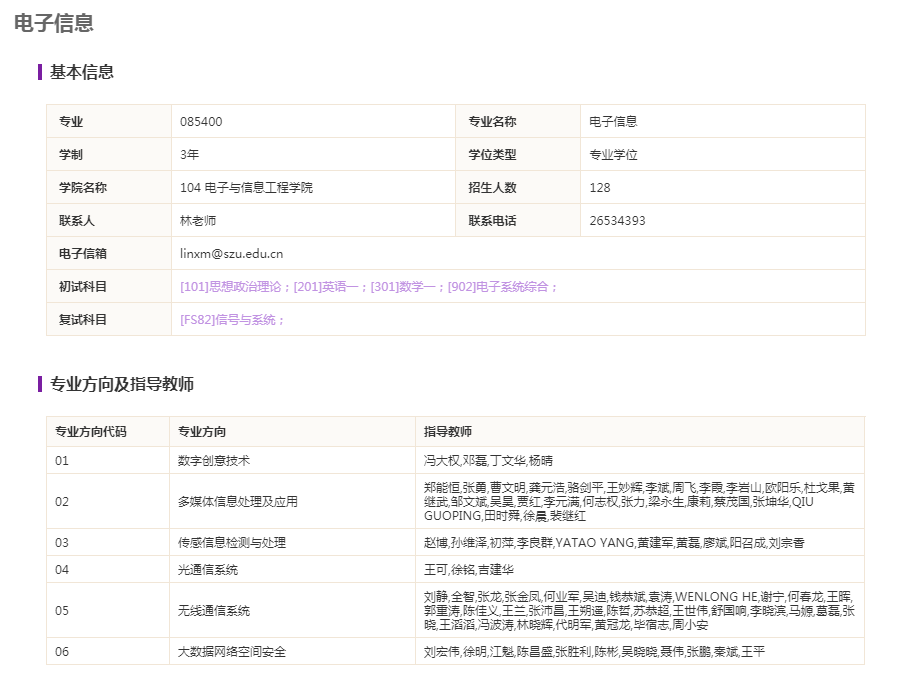Click the 联系人 row label
This screenshot has width=897, height=685.
77,221
